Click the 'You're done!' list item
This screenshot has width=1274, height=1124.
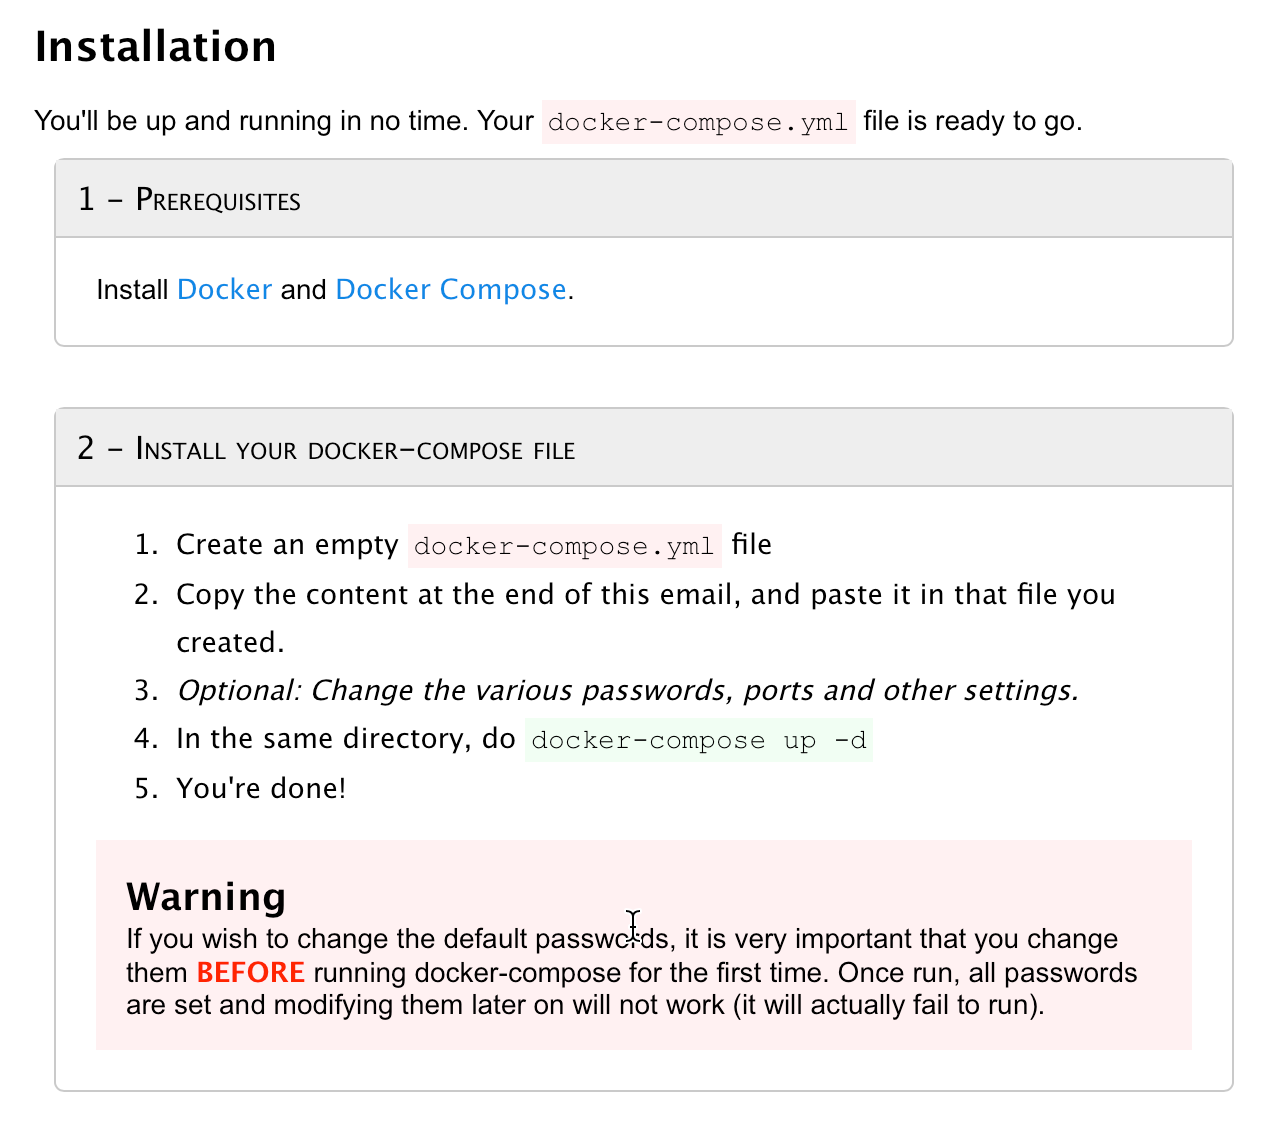coord(261,788)
